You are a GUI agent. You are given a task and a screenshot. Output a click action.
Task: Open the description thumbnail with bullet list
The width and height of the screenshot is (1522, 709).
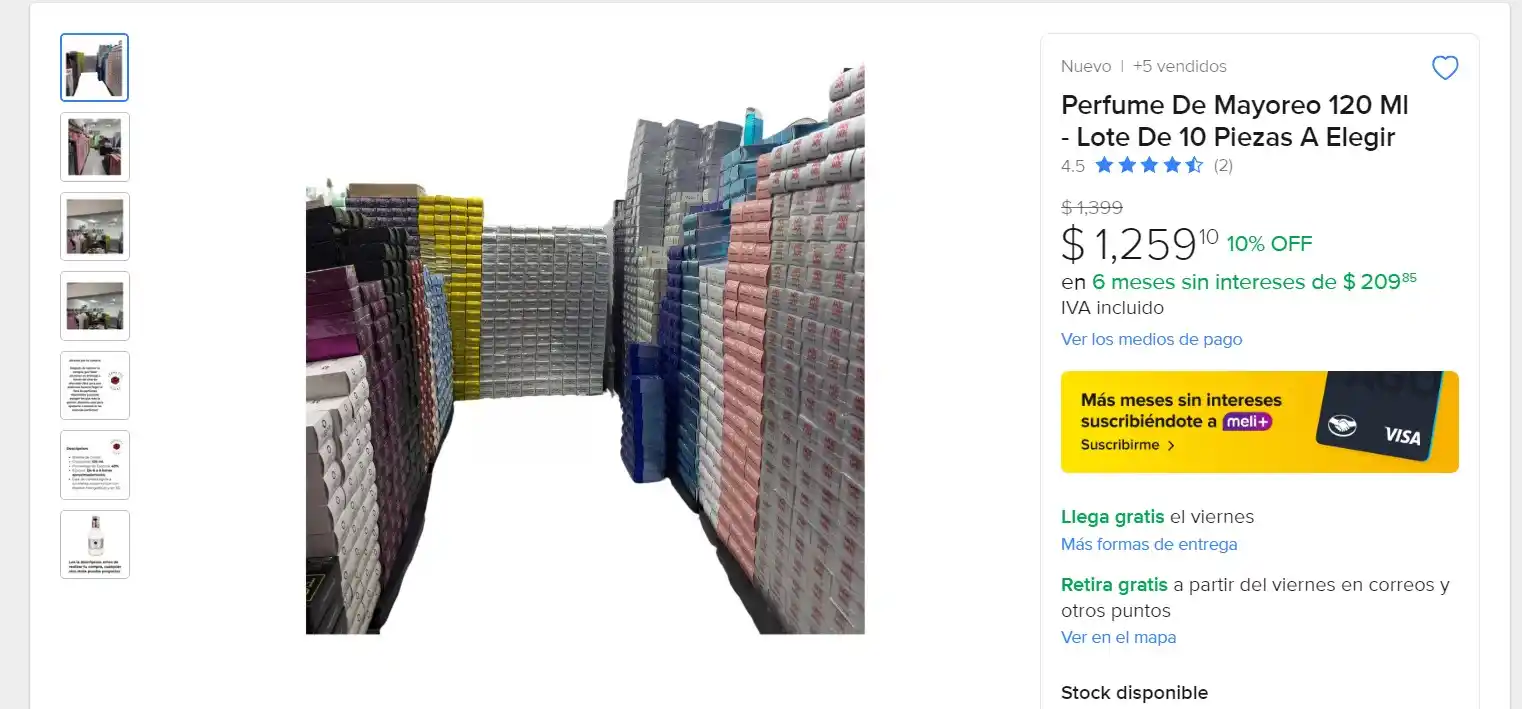tap(95, 465)
